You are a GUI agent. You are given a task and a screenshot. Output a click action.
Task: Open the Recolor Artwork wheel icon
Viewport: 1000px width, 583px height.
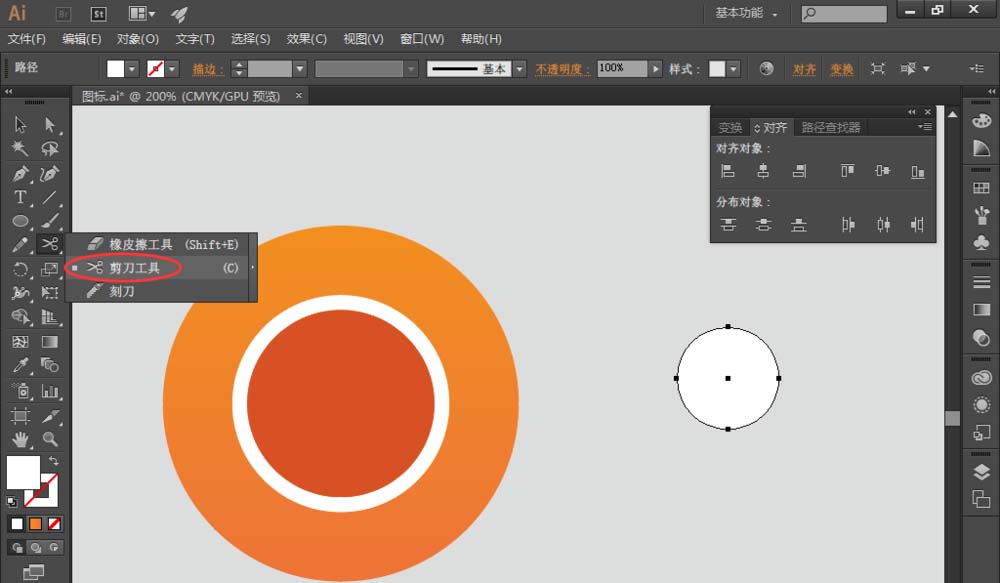pyautogui.click(x=767, y=69)
